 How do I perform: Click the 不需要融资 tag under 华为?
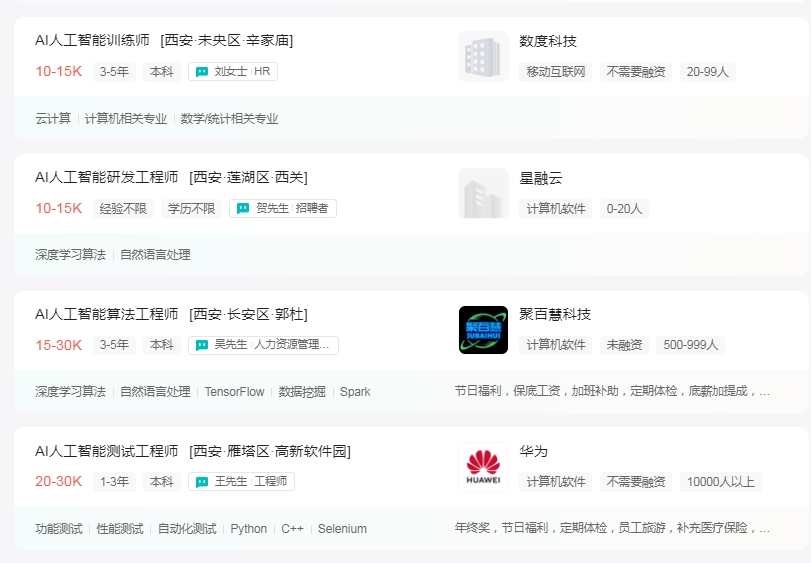click(x=636, y=482)
